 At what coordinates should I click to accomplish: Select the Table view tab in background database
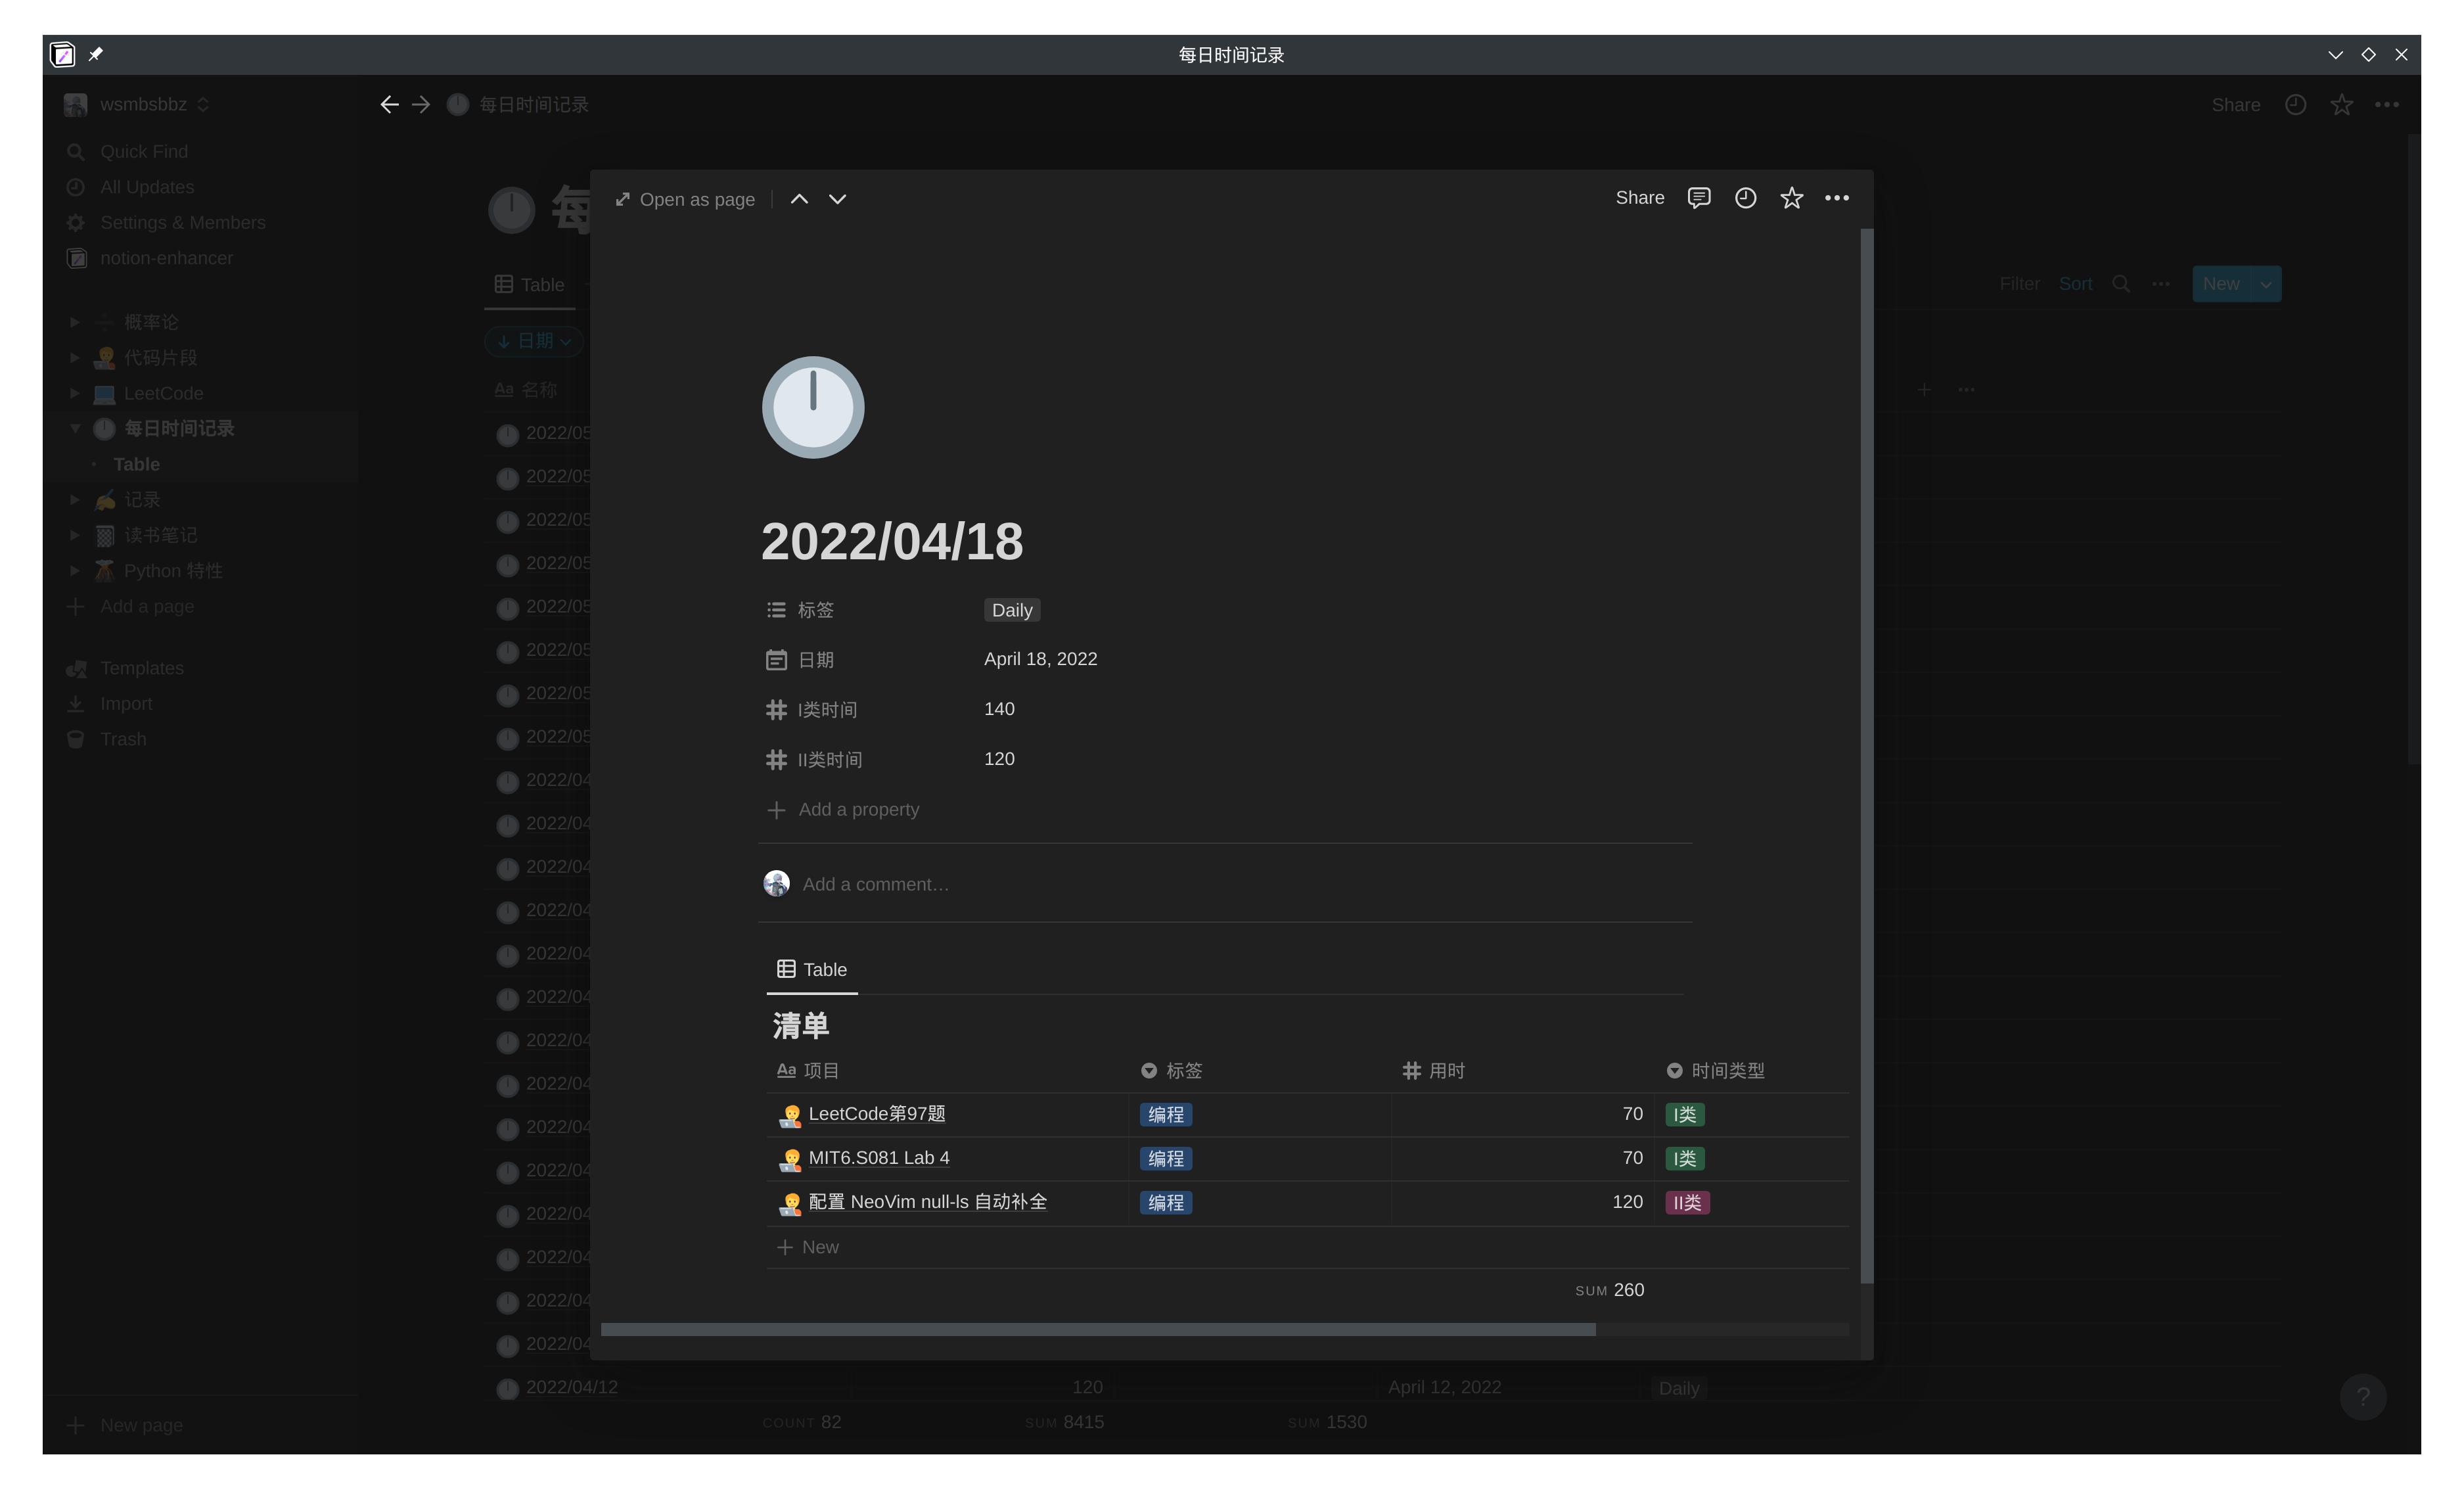click(x=530, y=285)
